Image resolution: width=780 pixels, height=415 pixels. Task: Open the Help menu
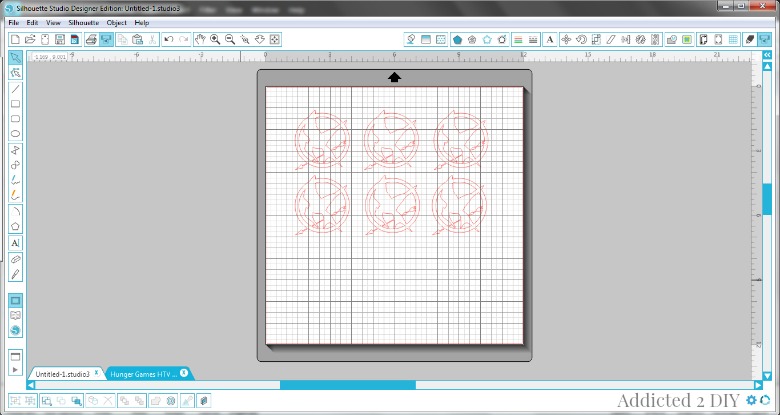[x=142, y=23]
